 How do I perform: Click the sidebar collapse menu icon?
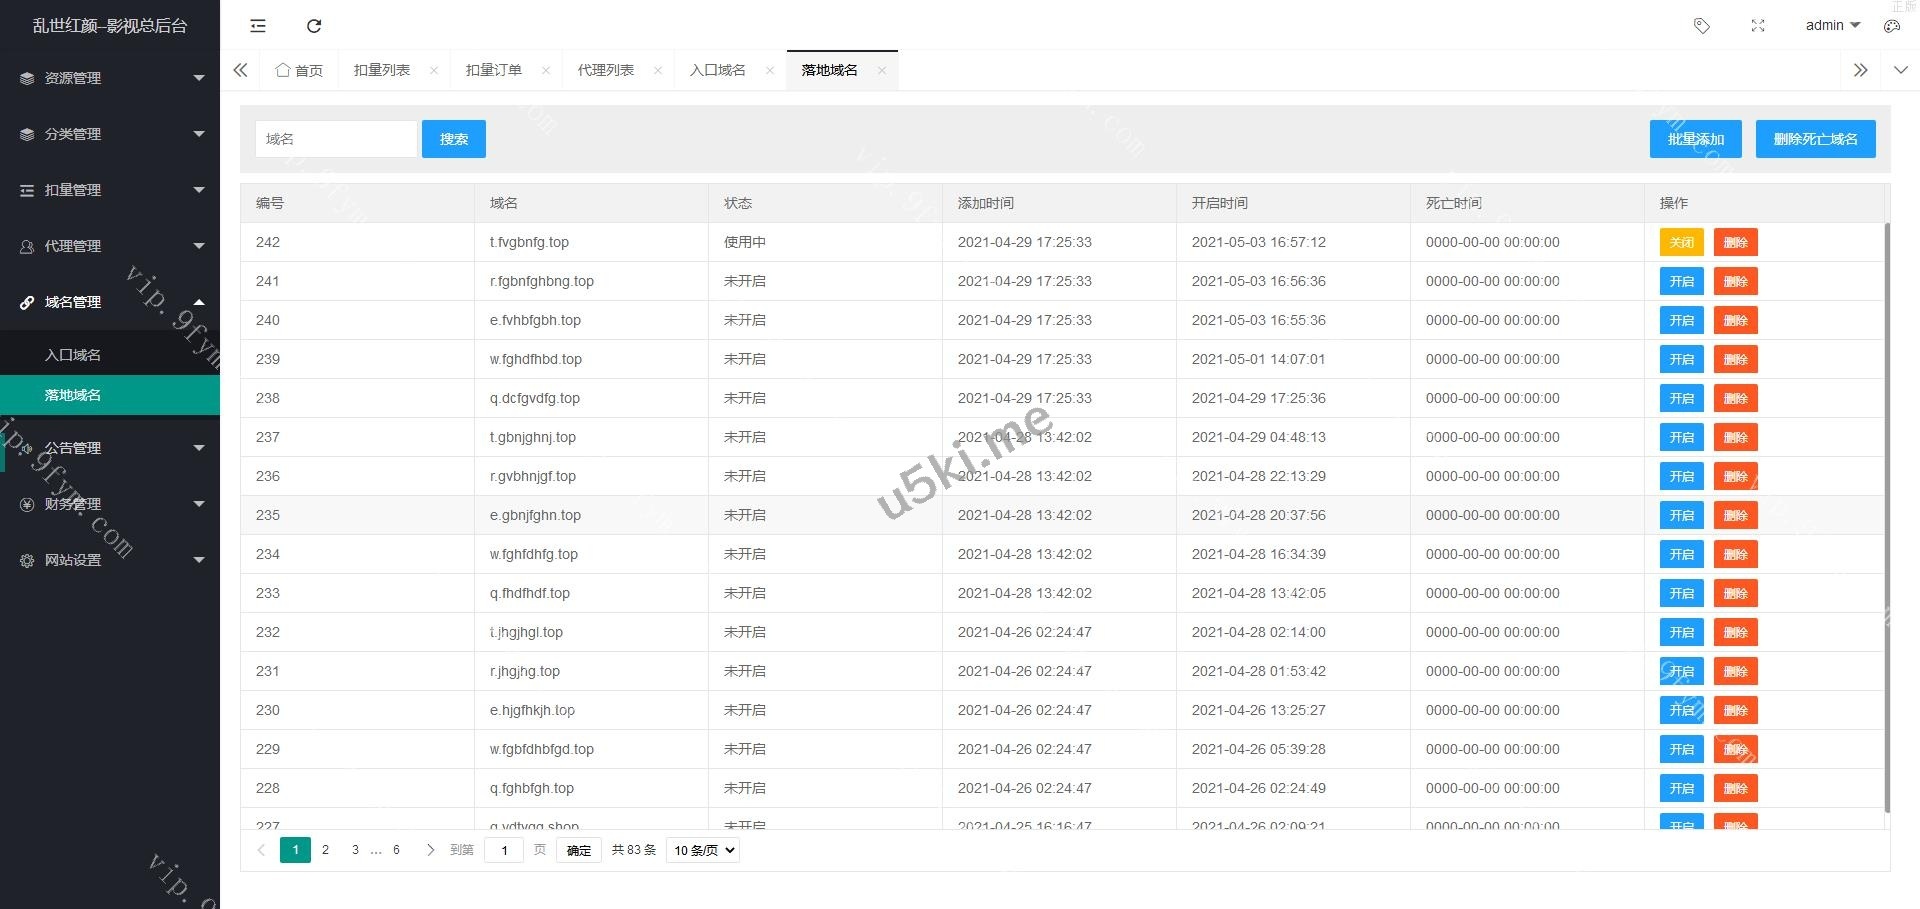258,26
